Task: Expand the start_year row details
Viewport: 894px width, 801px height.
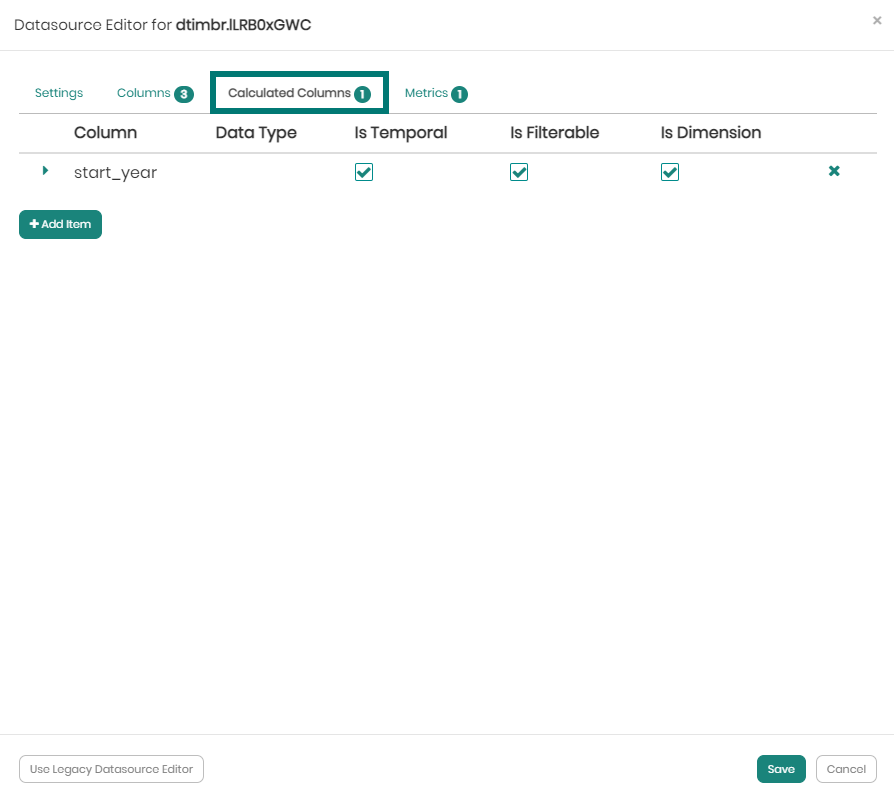Action: point(45,171)
